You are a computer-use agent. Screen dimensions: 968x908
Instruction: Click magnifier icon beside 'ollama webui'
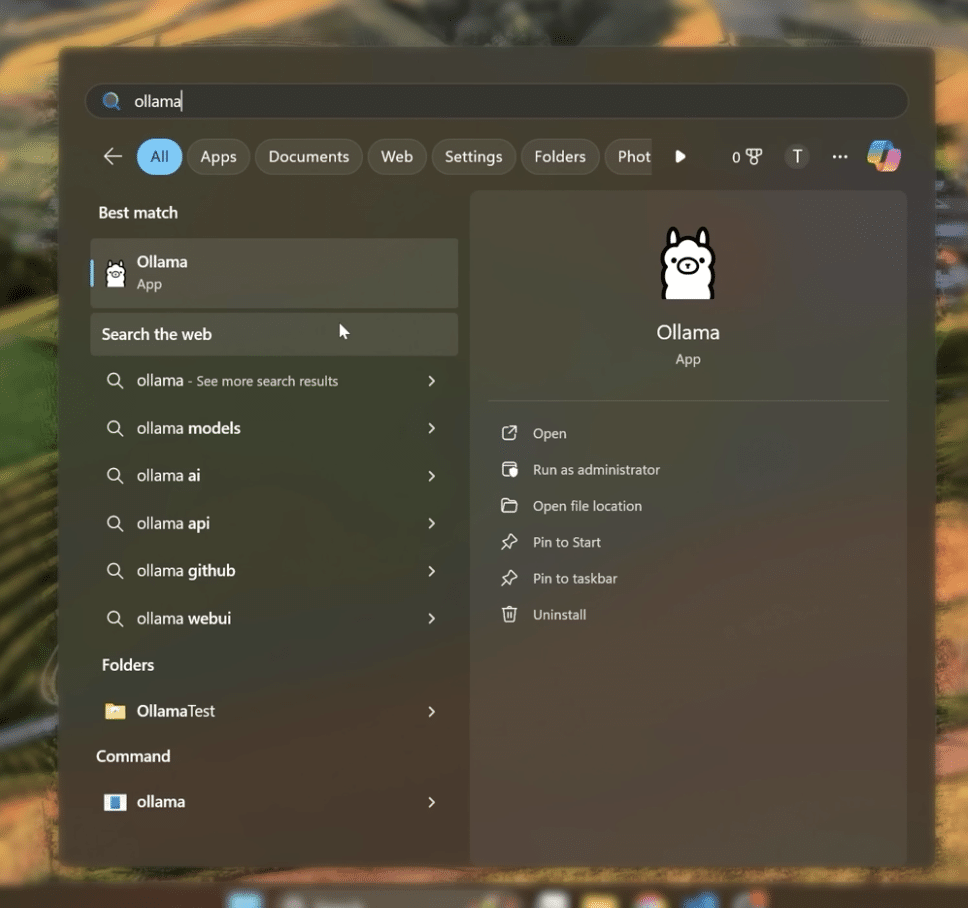(x=115, y=618)
